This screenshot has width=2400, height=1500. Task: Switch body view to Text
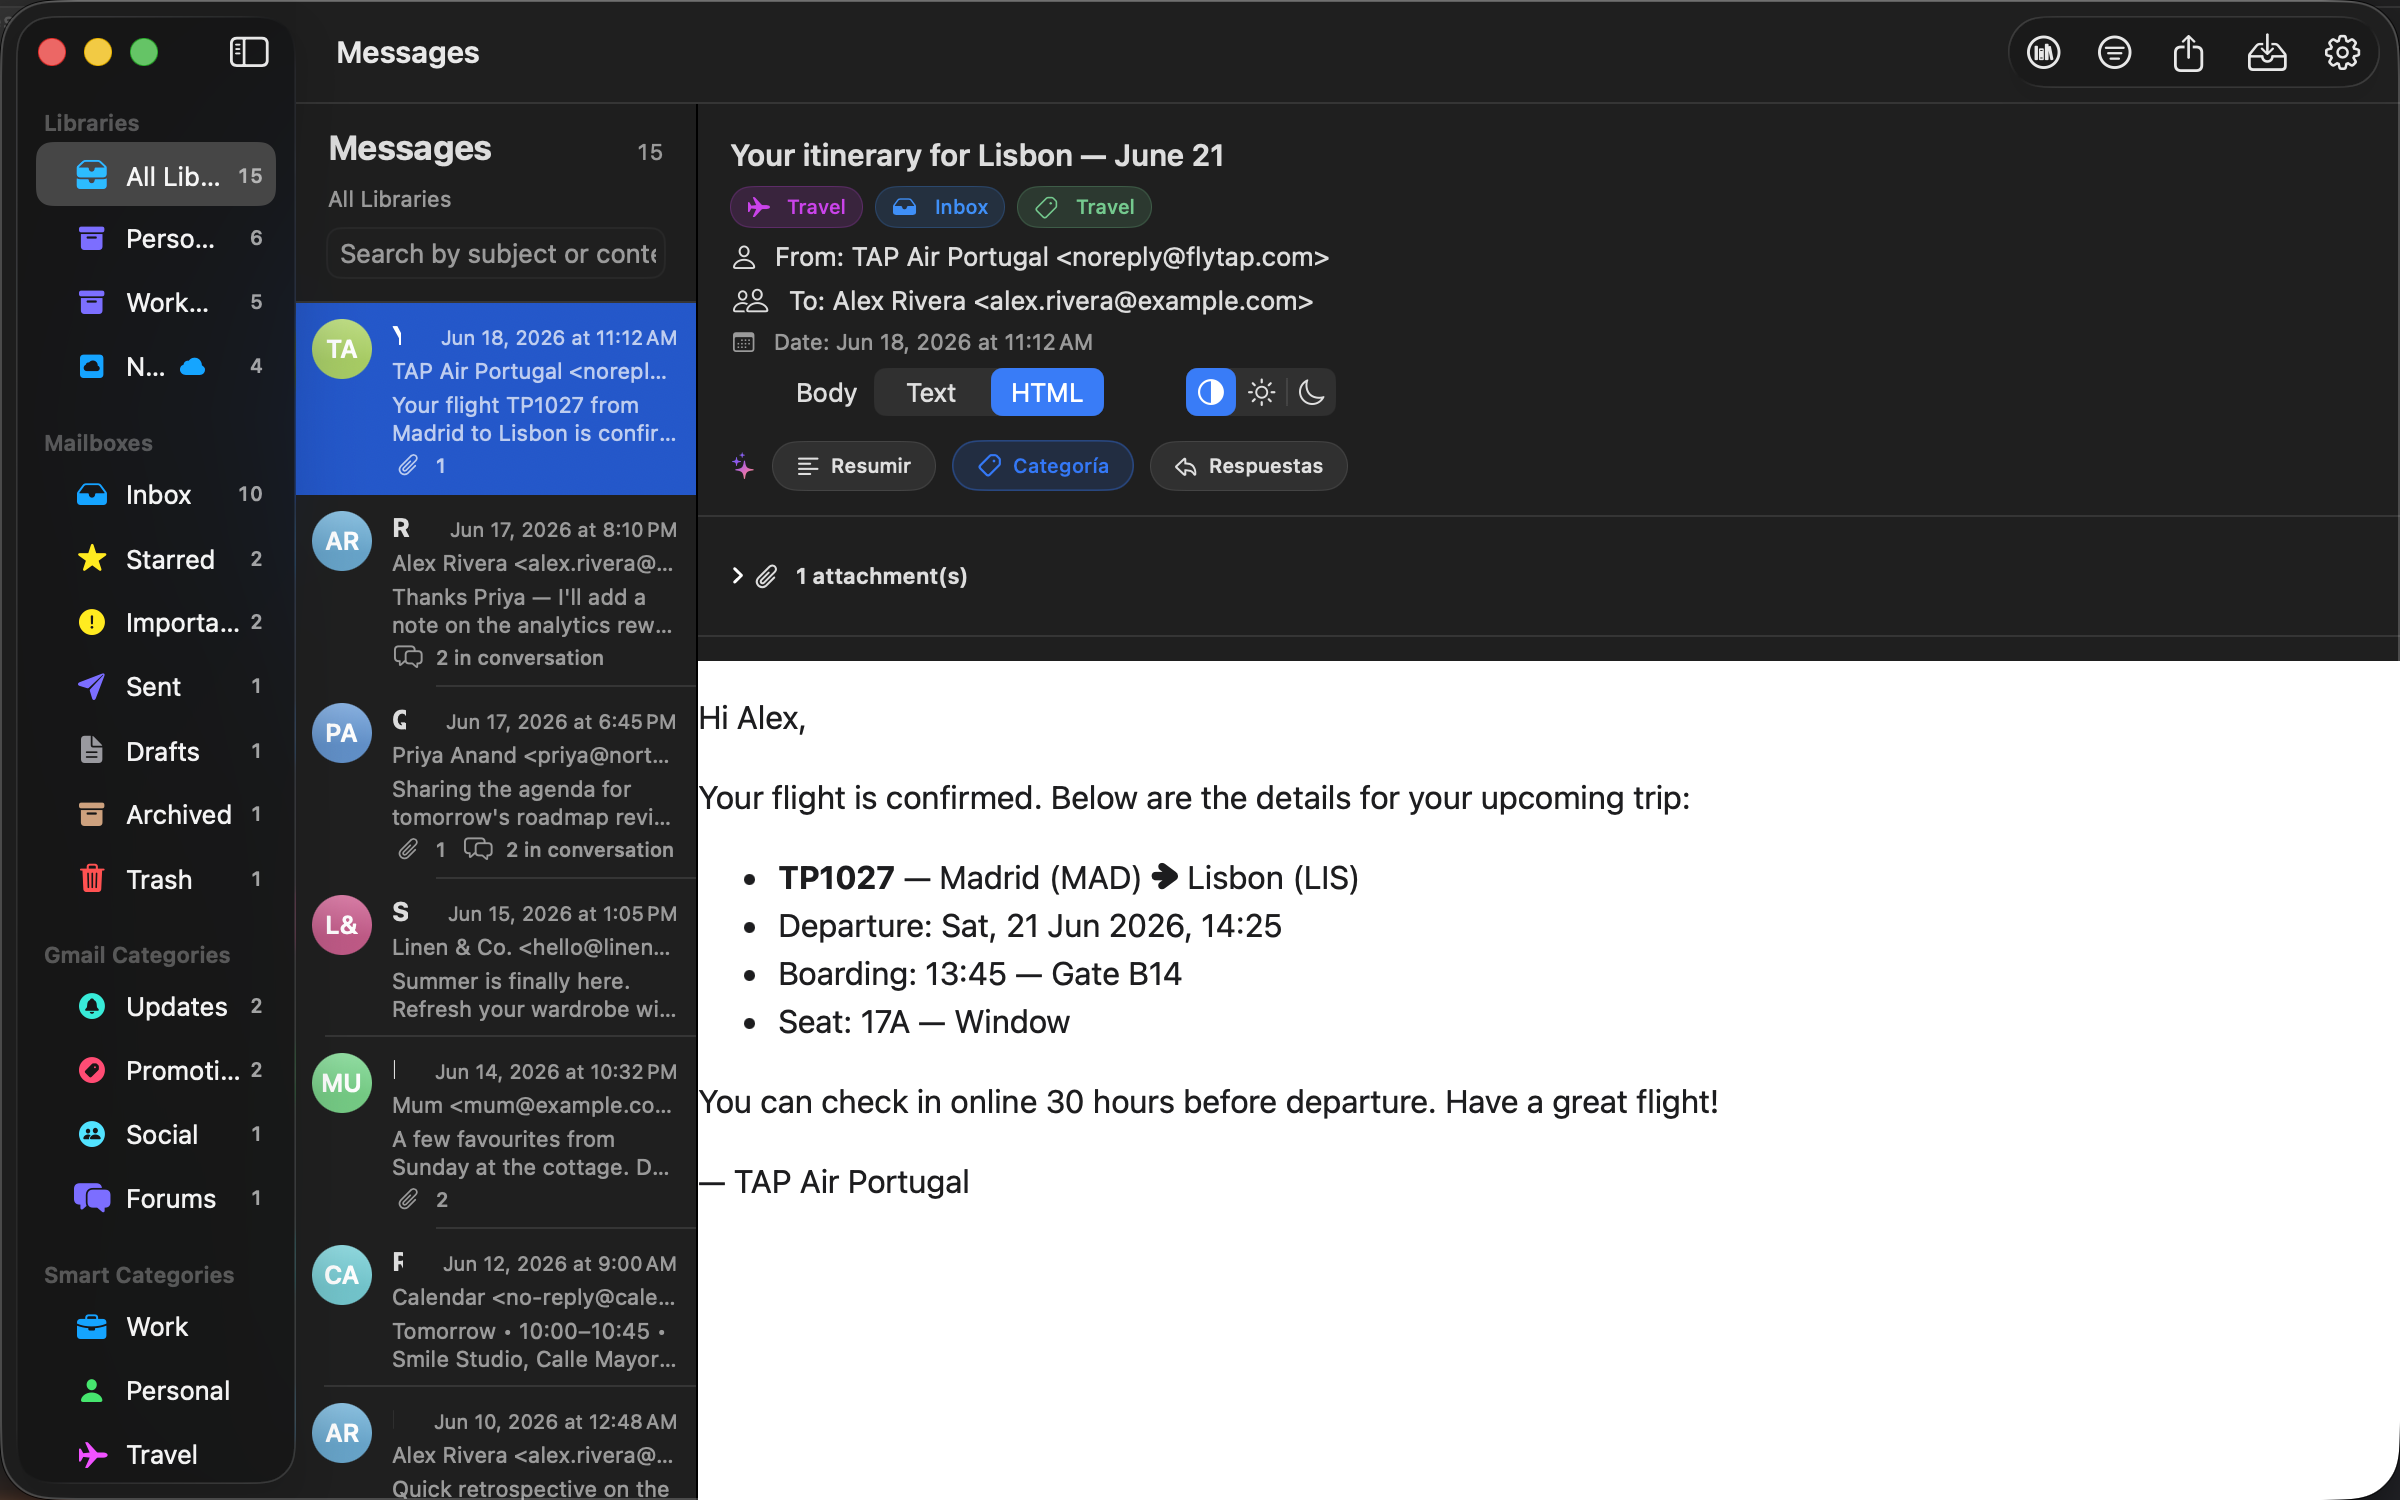(x=931, y=392)
